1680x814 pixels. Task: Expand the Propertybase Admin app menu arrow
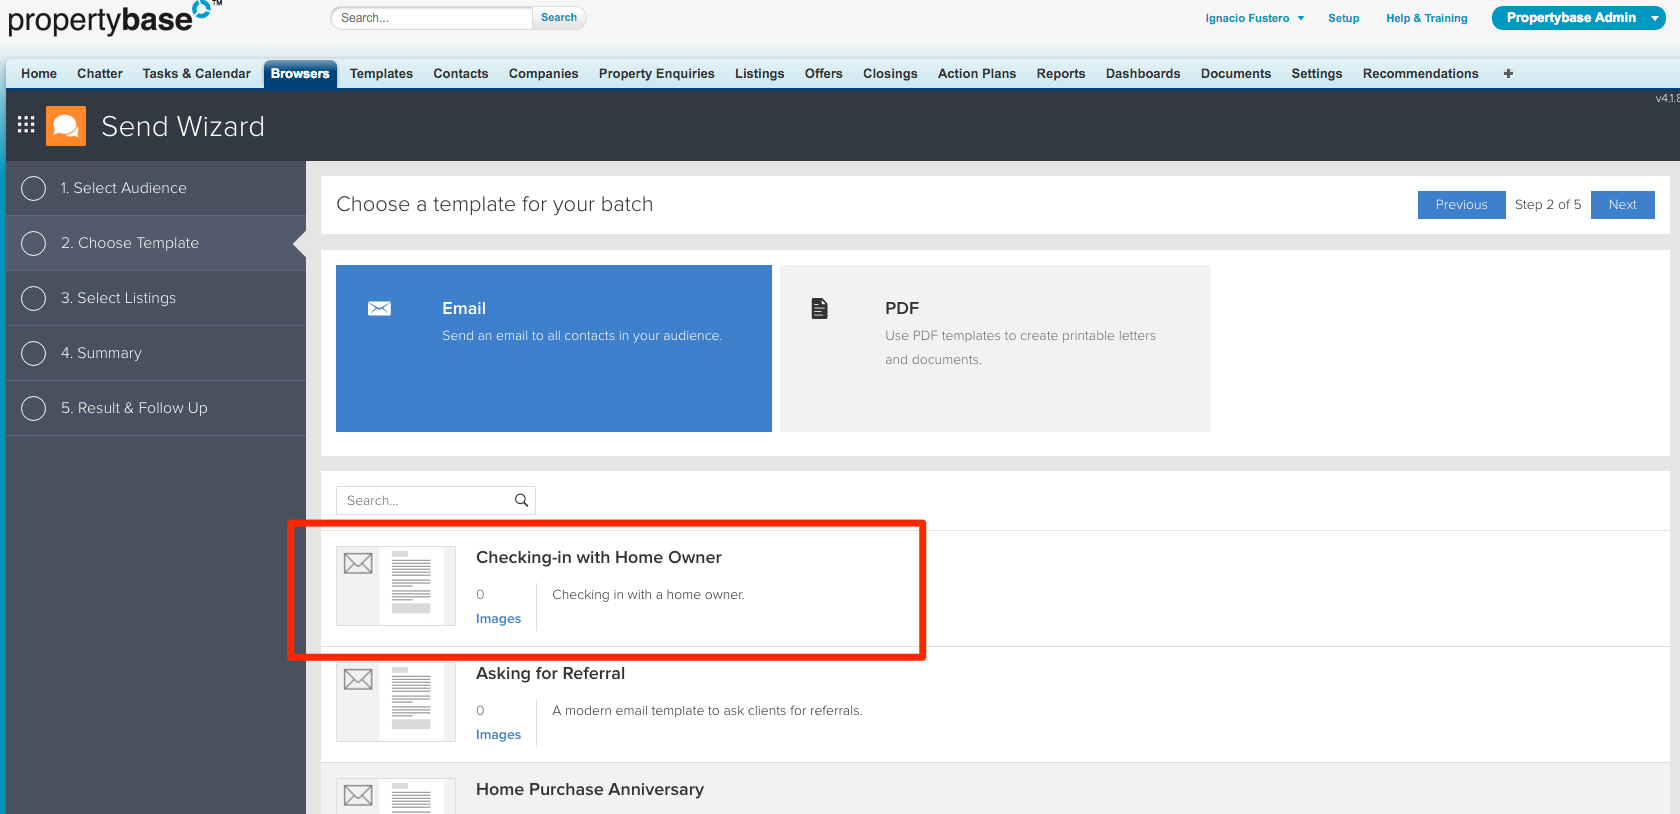pyautogui.click(x=1655, y=18)
